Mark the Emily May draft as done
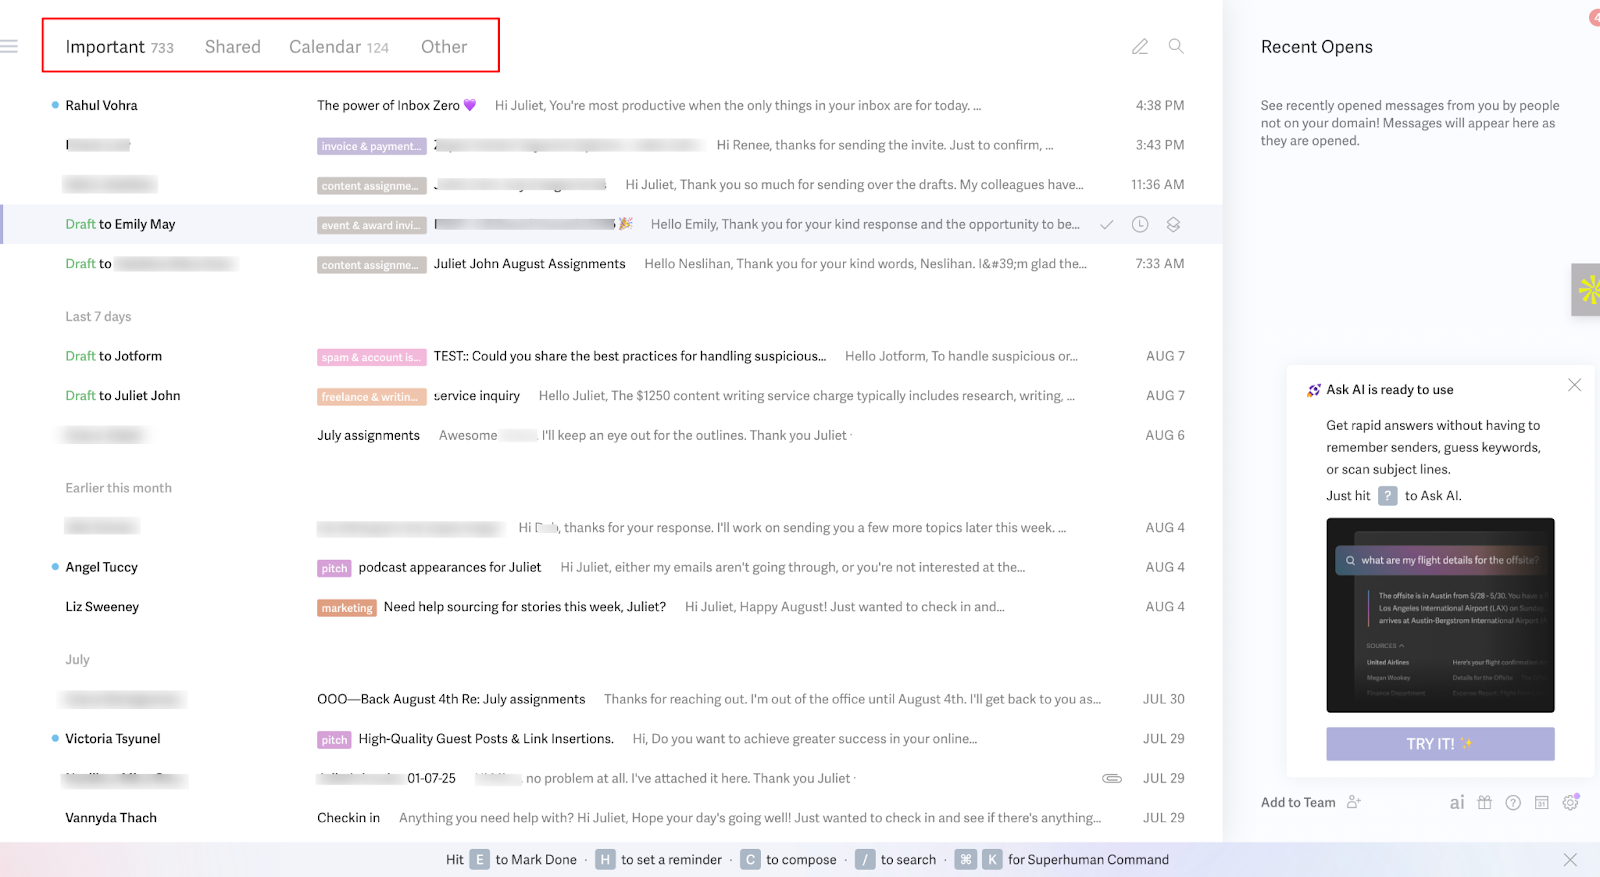The image size is (1600, 877). coord(1107,224)
